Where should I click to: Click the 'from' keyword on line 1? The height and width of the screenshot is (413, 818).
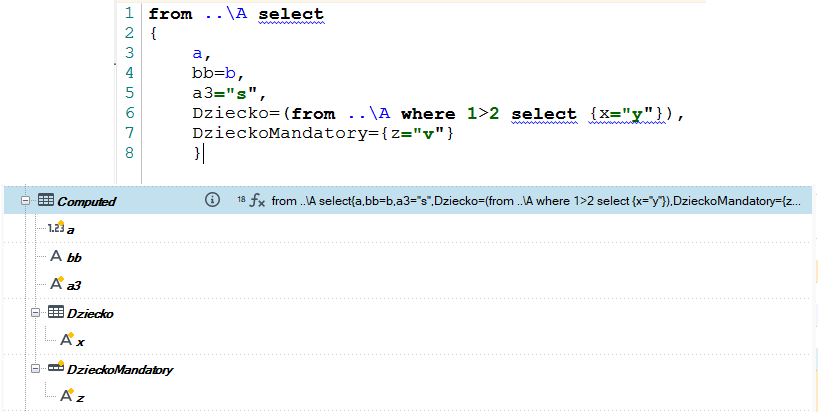[x=170, y=14]
